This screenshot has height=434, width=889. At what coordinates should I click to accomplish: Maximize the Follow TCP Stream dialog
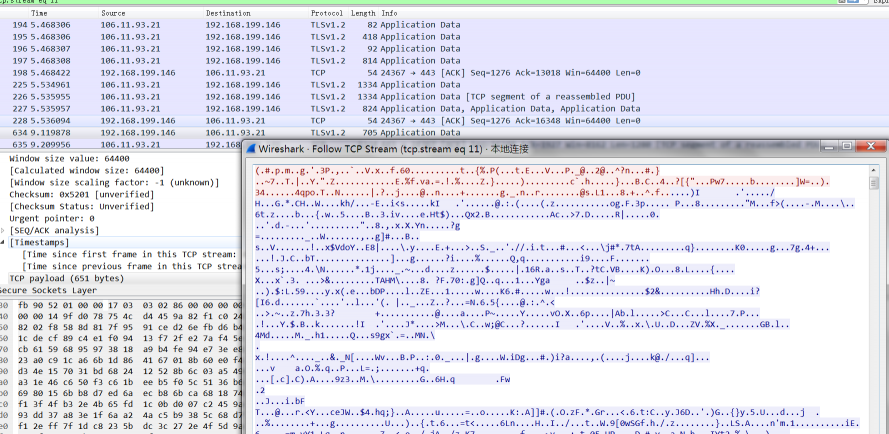(x=846, y=146)
